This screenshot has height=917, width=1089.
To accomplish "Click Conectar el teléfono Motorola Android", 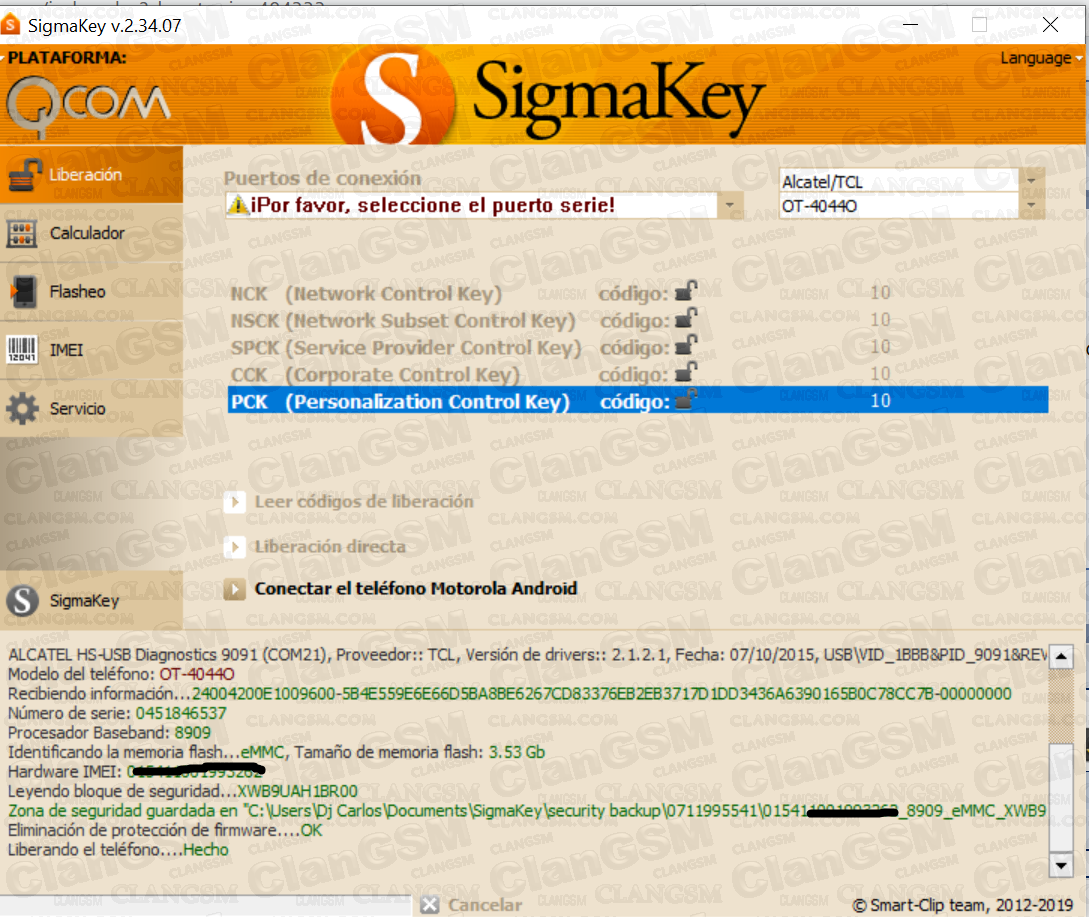I will (415, 588).
